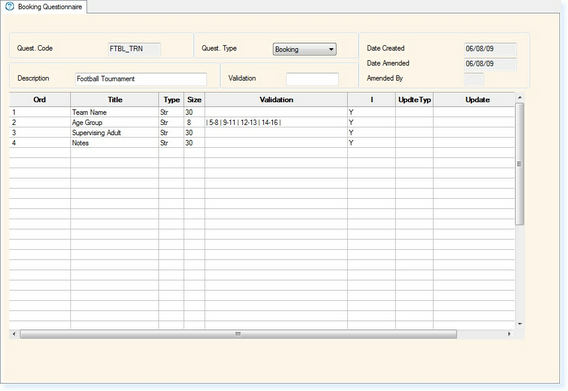
Task: Select the Supervising Adult cell
Action: pos(114,133)
